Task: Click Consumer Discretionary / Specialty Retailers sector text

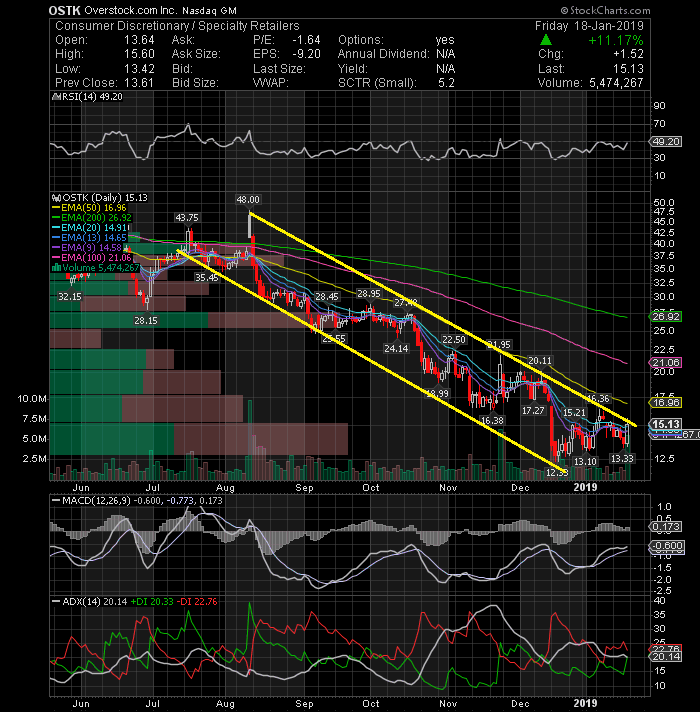Action: pos(177,26)
